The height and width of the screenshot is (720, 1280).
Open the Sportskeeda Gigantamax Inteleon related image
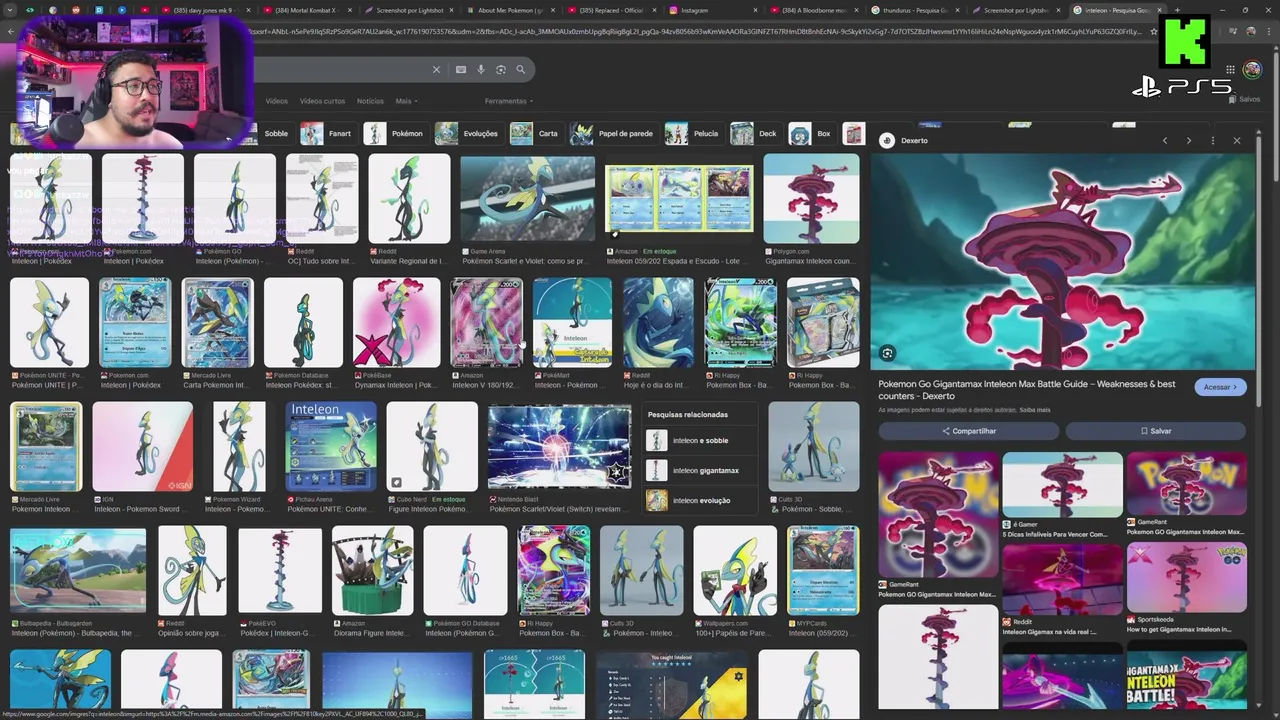tap(1186, 578)
